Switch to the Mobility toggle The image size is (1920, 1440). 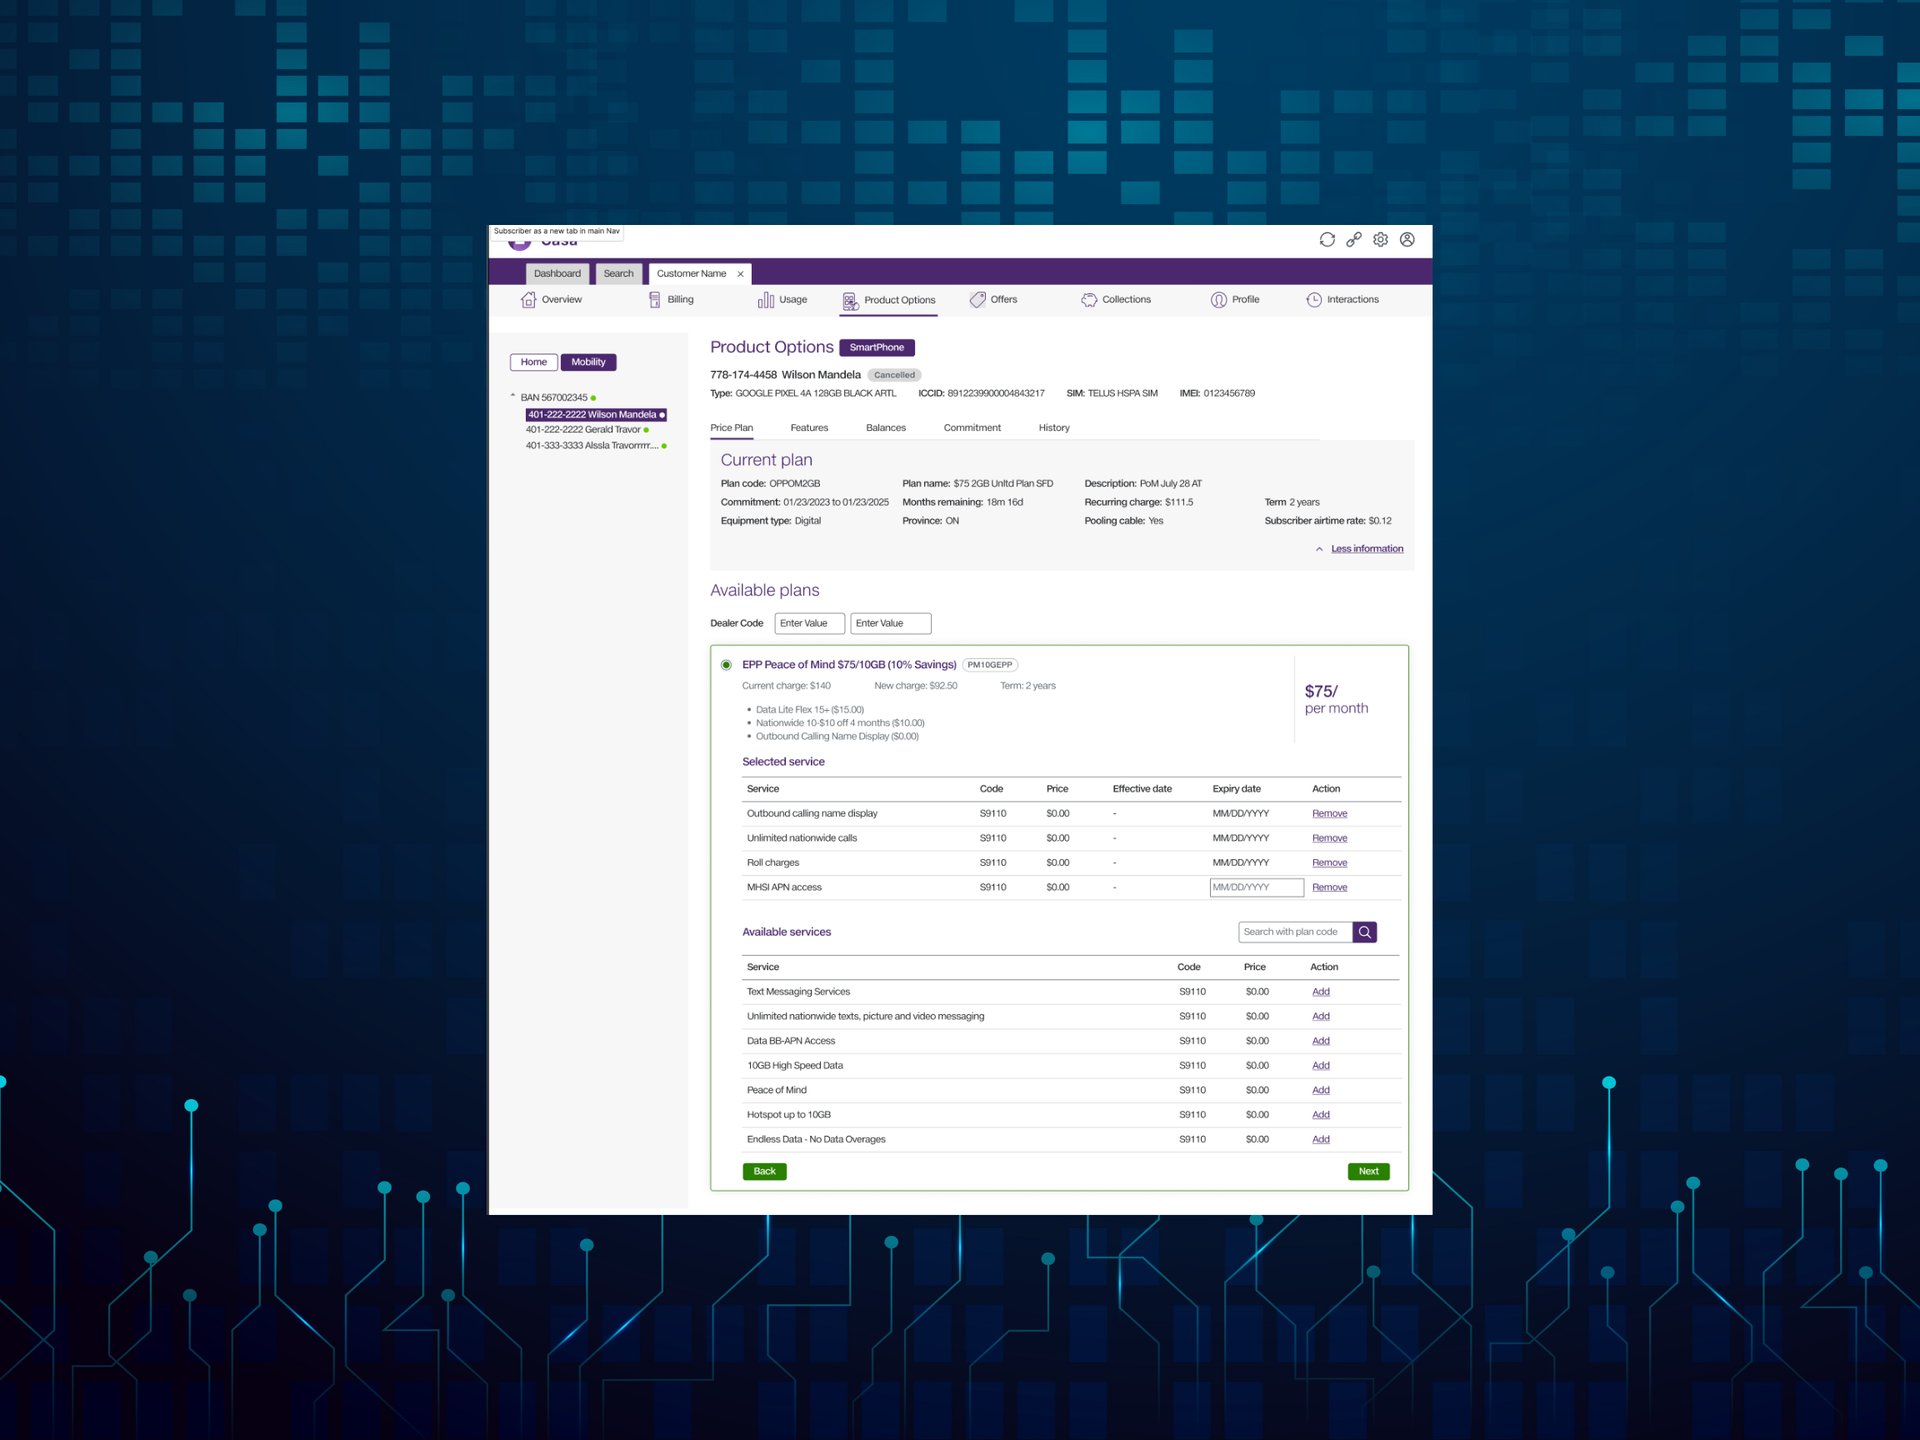point(588,362)
